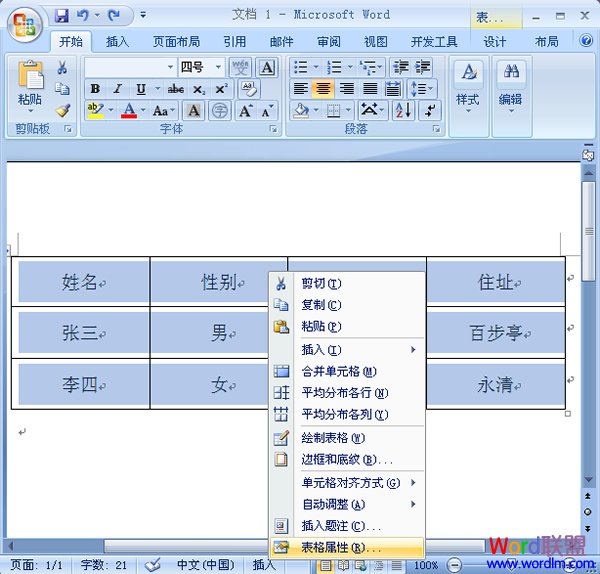
Task: Switch to Page Layout (页面布局) tab
Action: tap(176, 41)
